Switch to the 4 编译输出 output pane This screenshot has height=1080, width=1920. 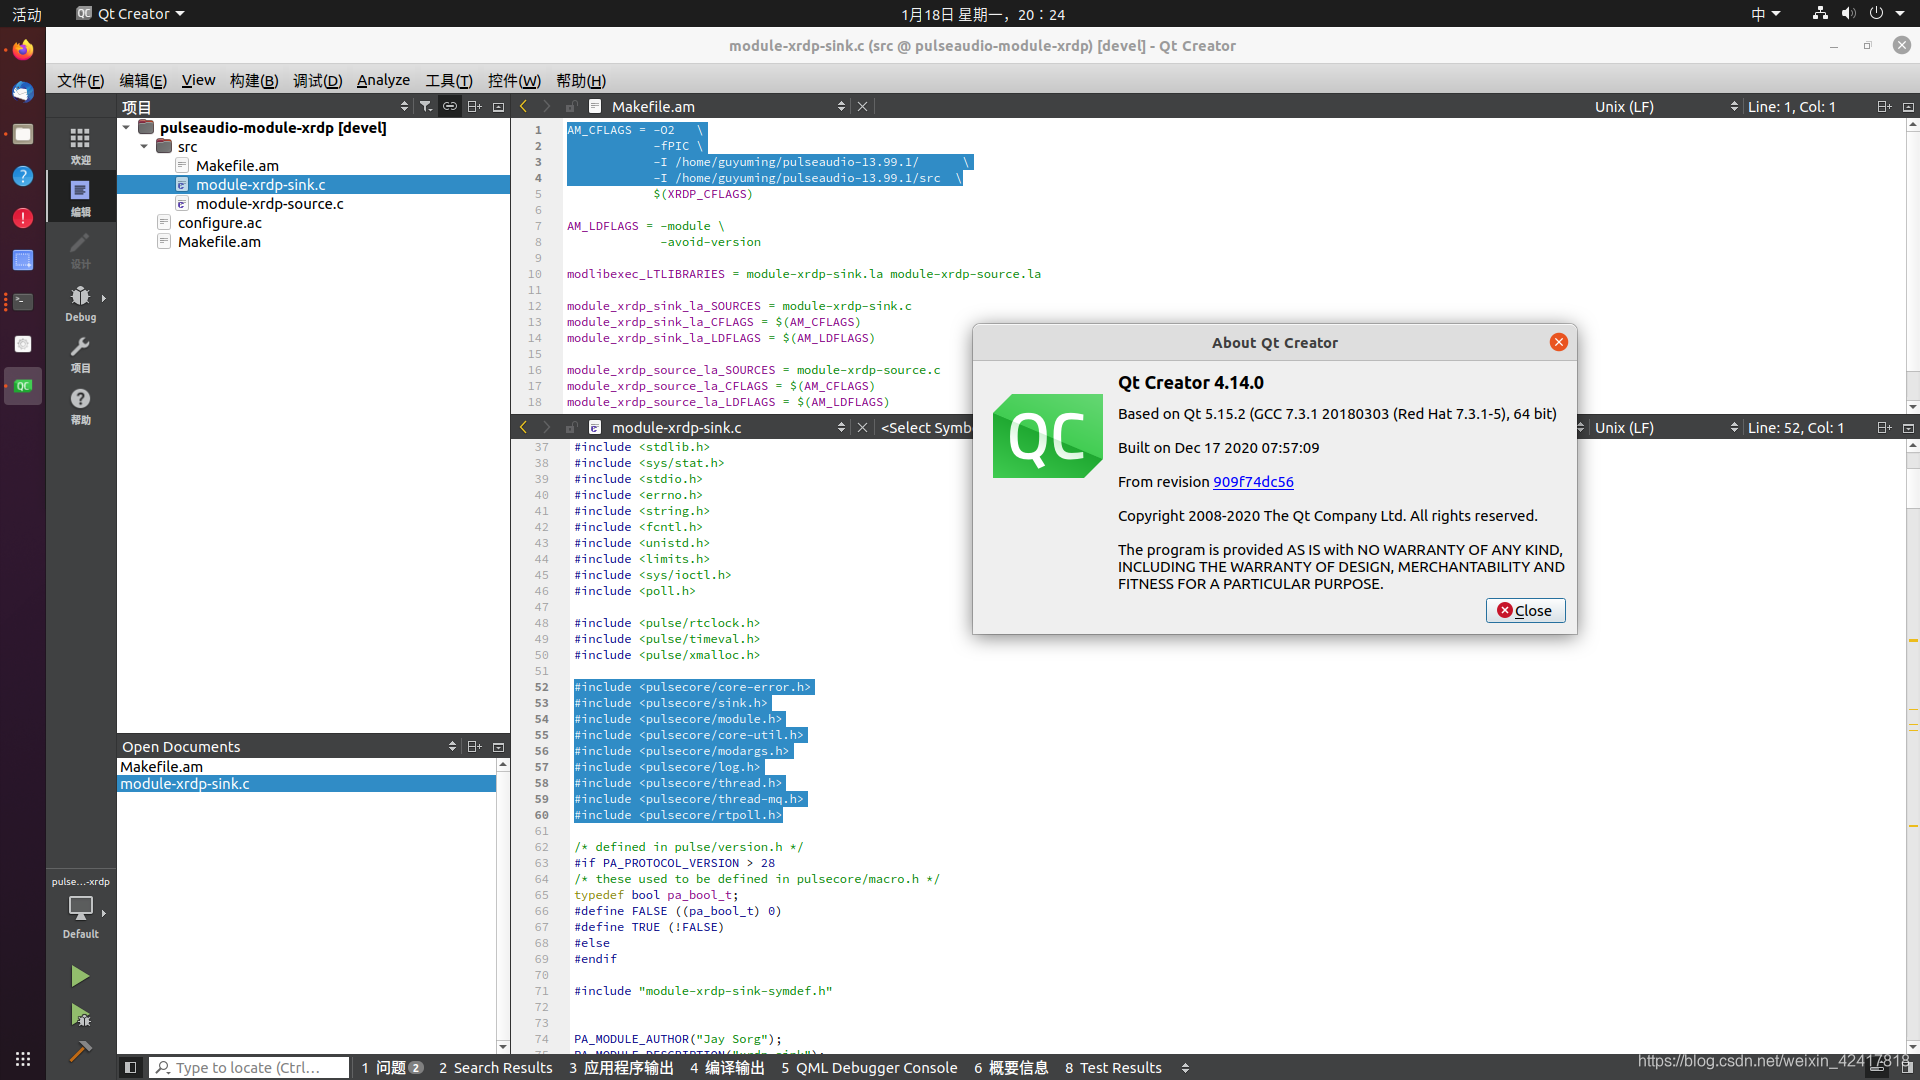point(727,1067)
